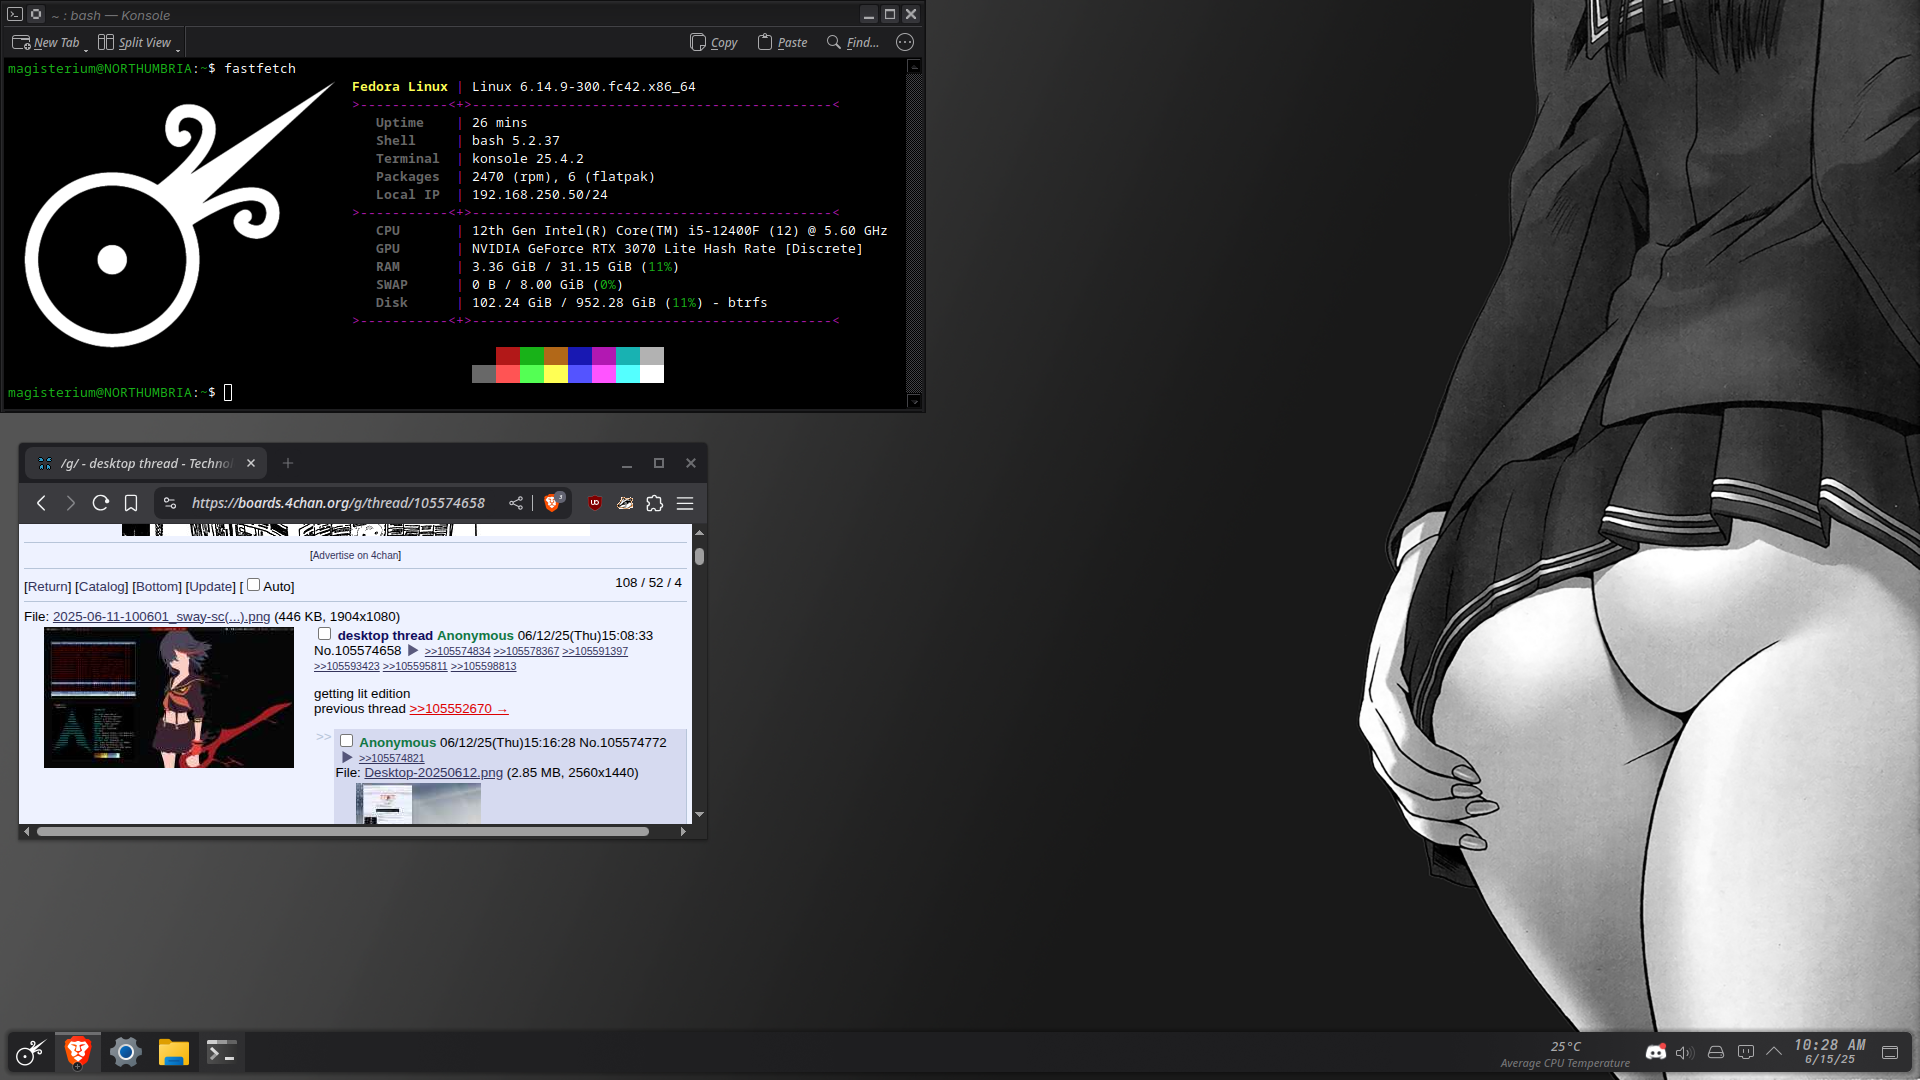This screenshot has height=1080, width=1920.
Task: Open Extensions puzzle-piece menu
Action: [655, 503]
